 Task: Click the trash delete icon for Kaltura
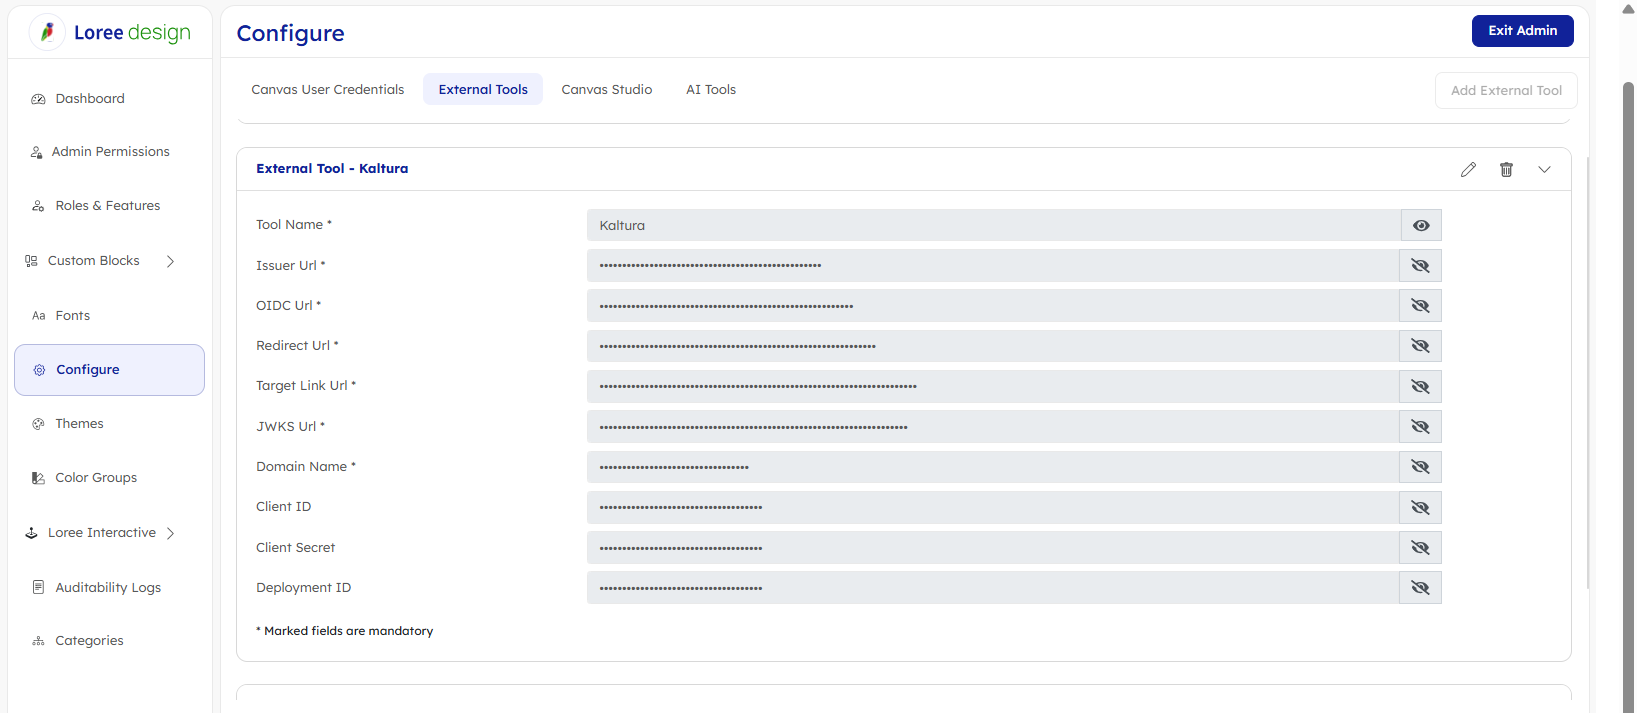click(x=1506, y=170)
